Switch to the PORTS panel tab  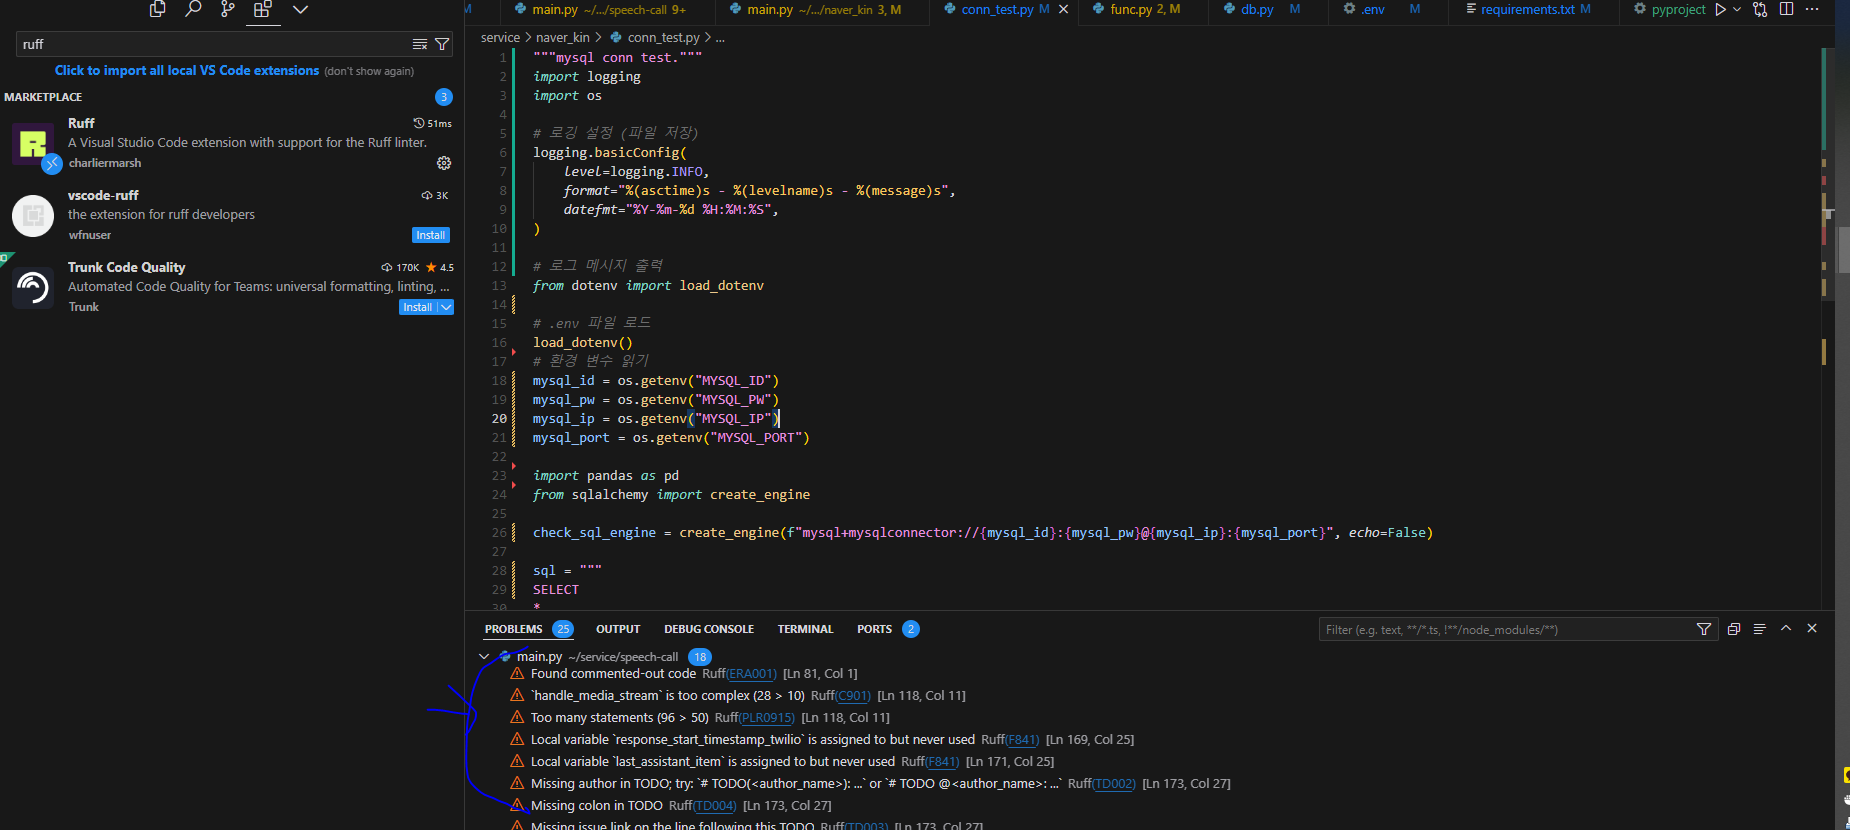pos(874,629)
